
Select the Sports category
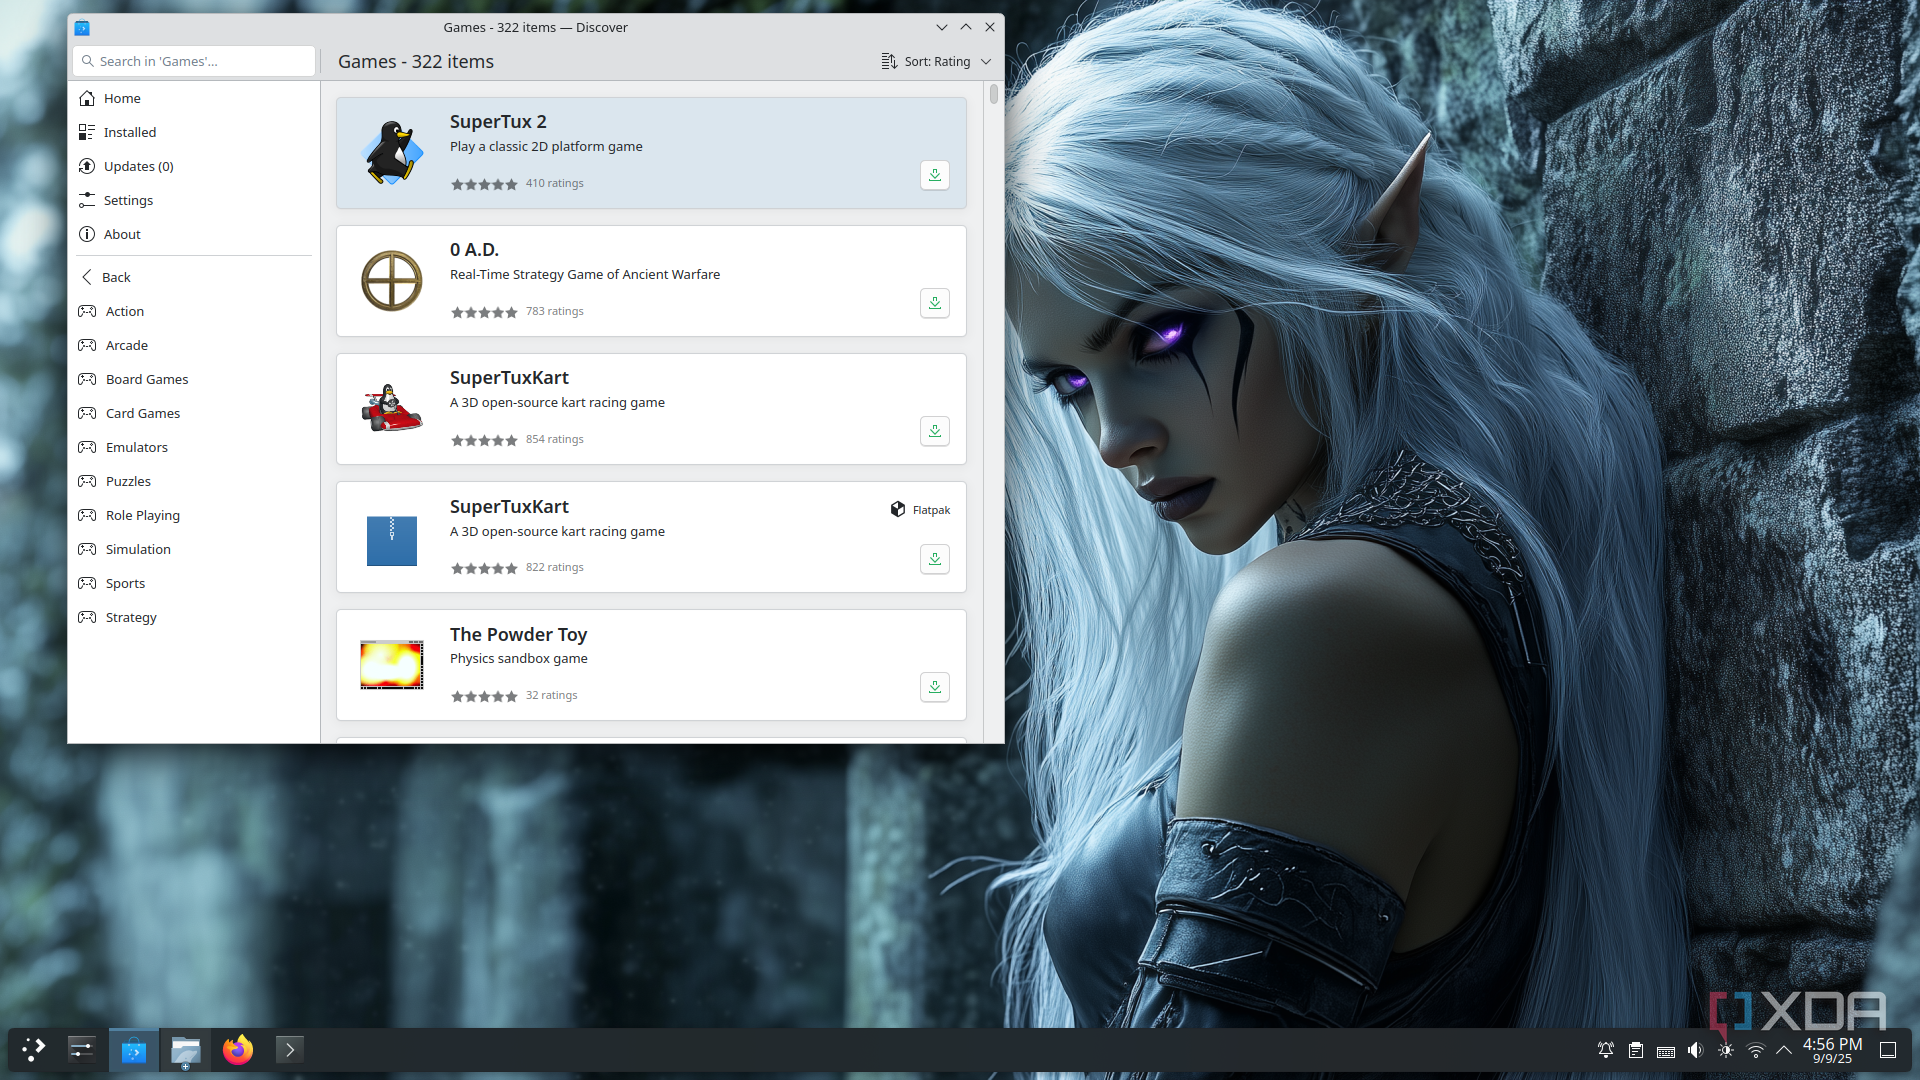coord(194,583)
